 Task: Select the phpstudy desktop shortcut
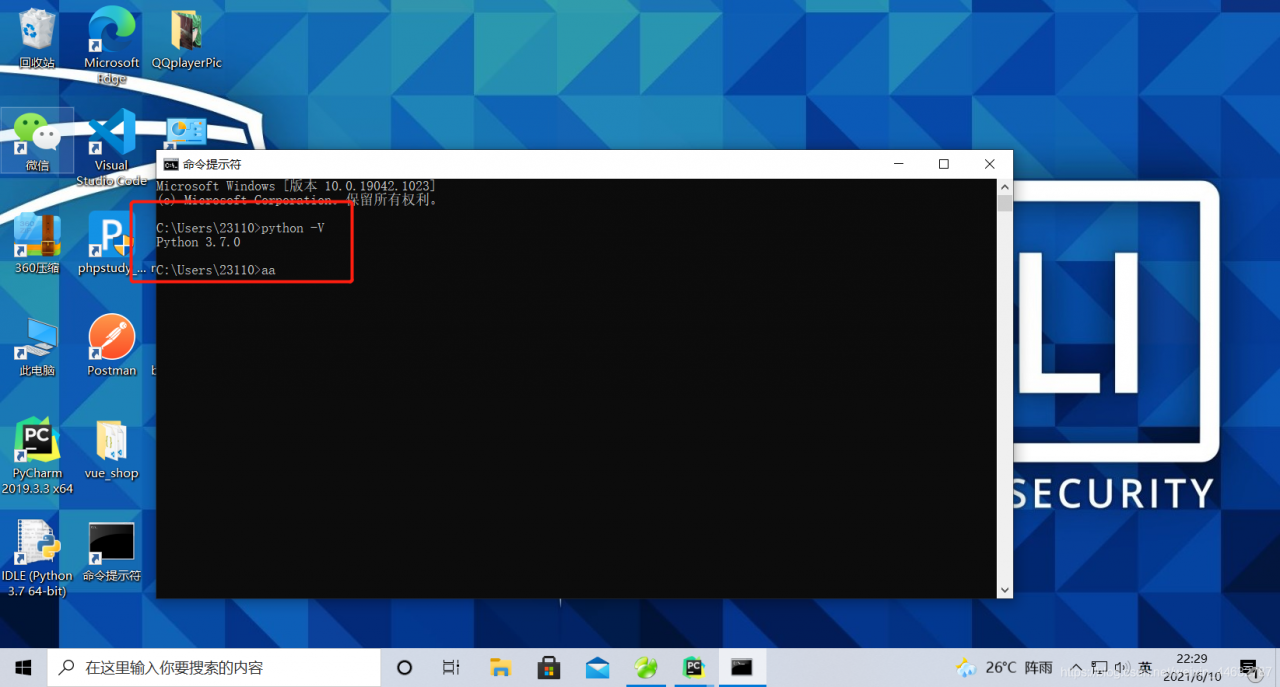pyautogui.click(x=112, y=243)
